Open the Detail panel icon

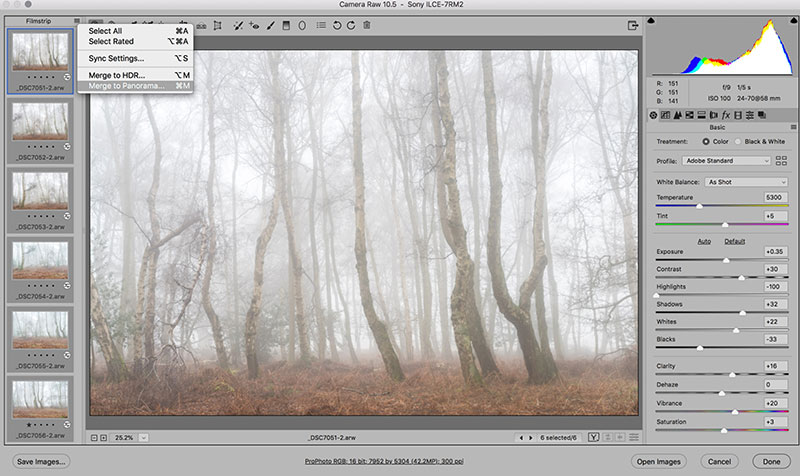point(678,115)
